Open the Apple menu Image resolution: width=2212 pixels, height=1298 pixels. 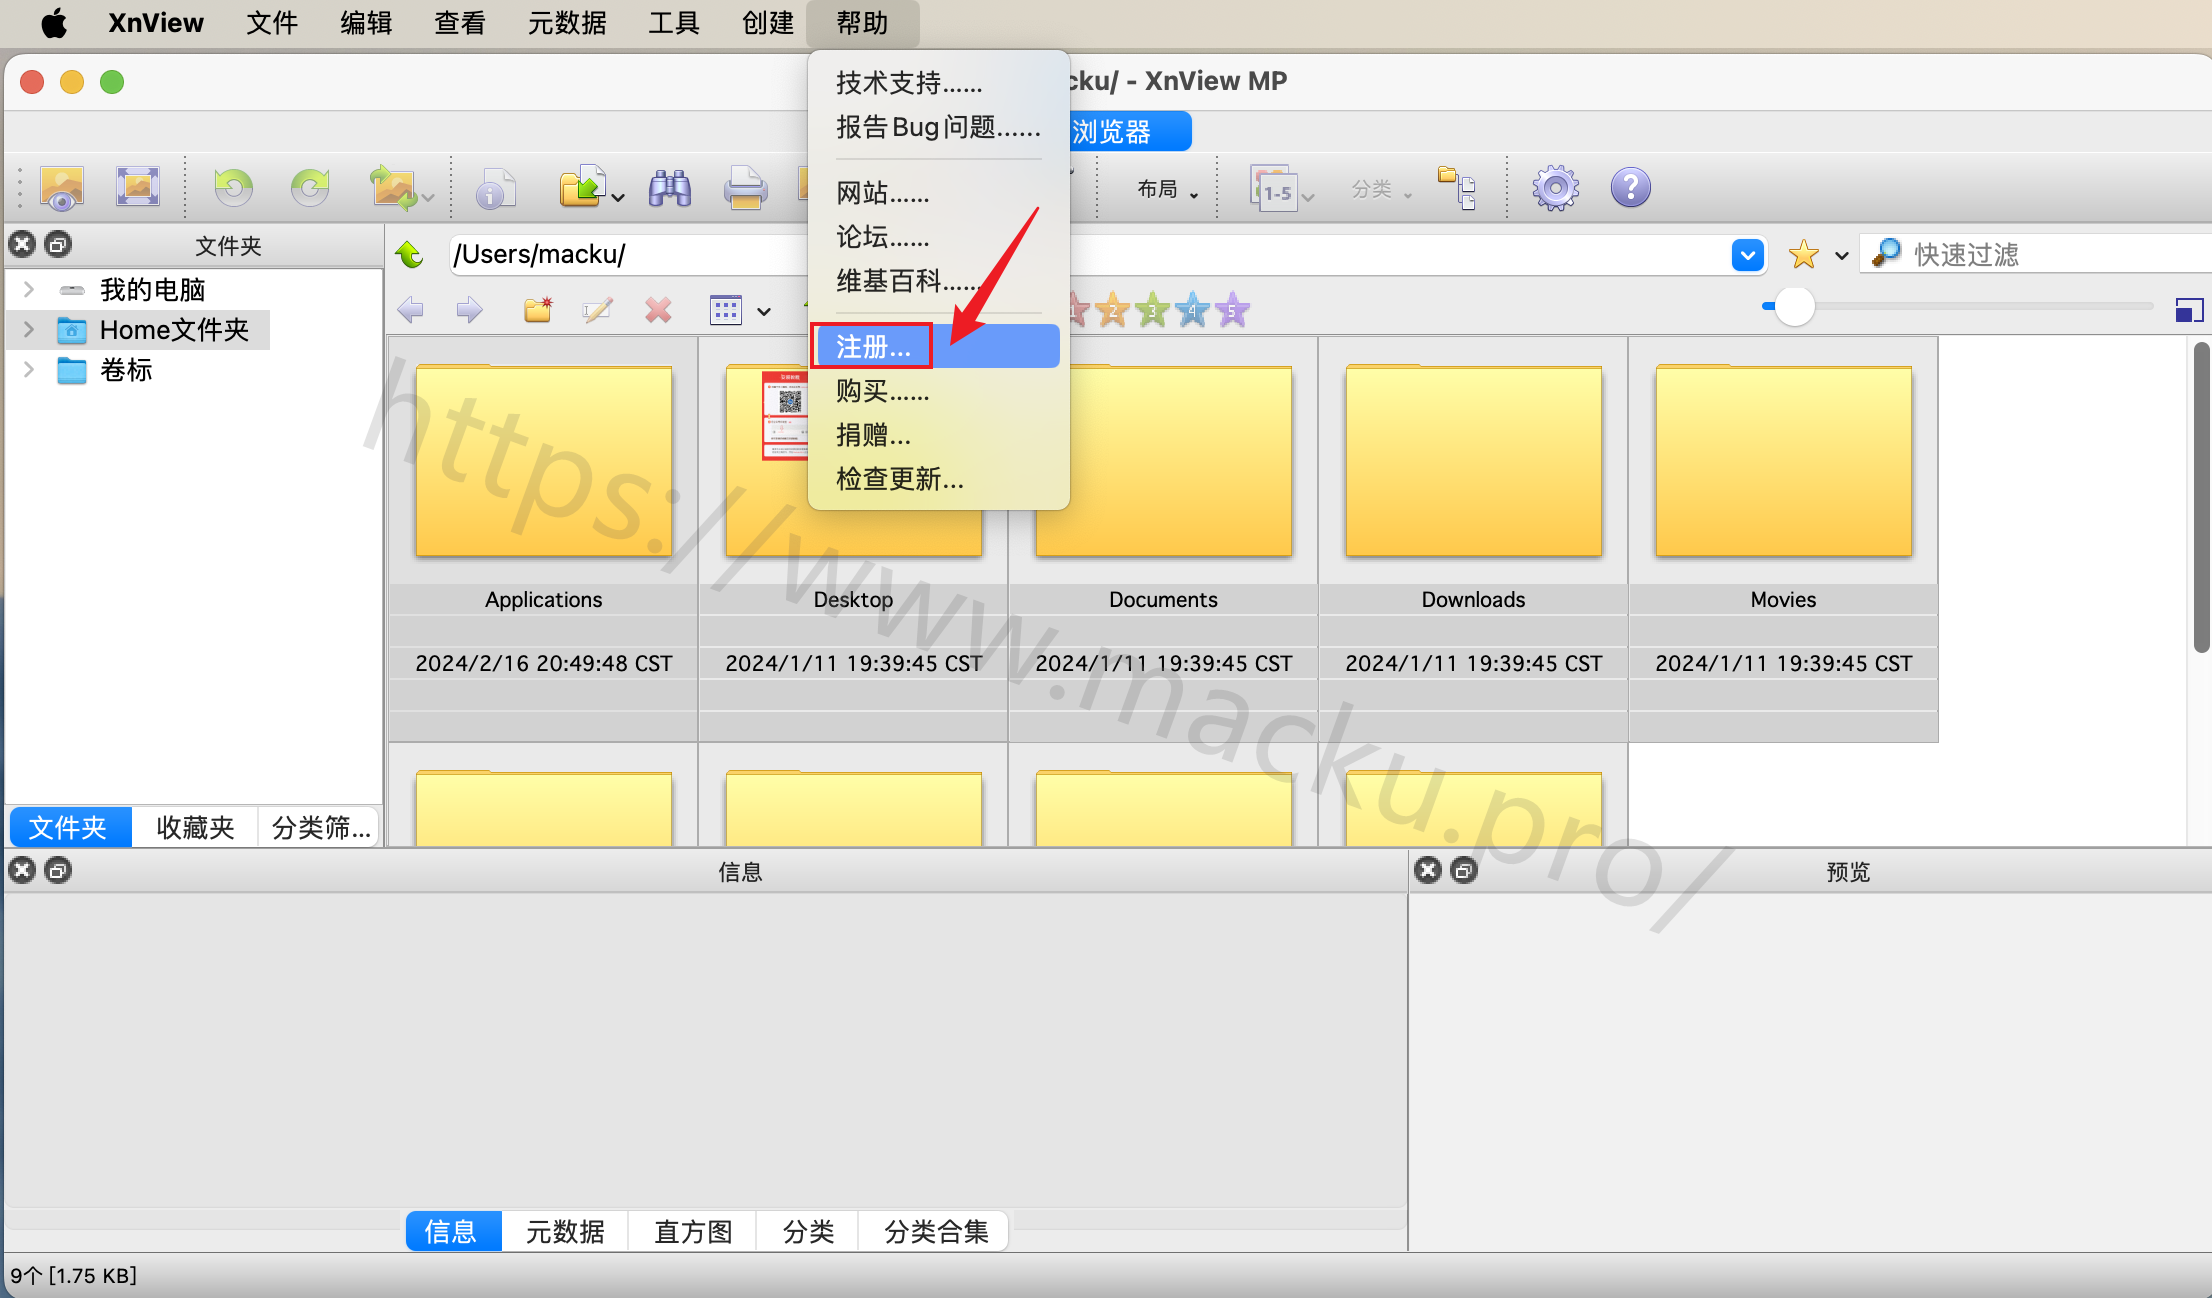(x=54, y=23)
